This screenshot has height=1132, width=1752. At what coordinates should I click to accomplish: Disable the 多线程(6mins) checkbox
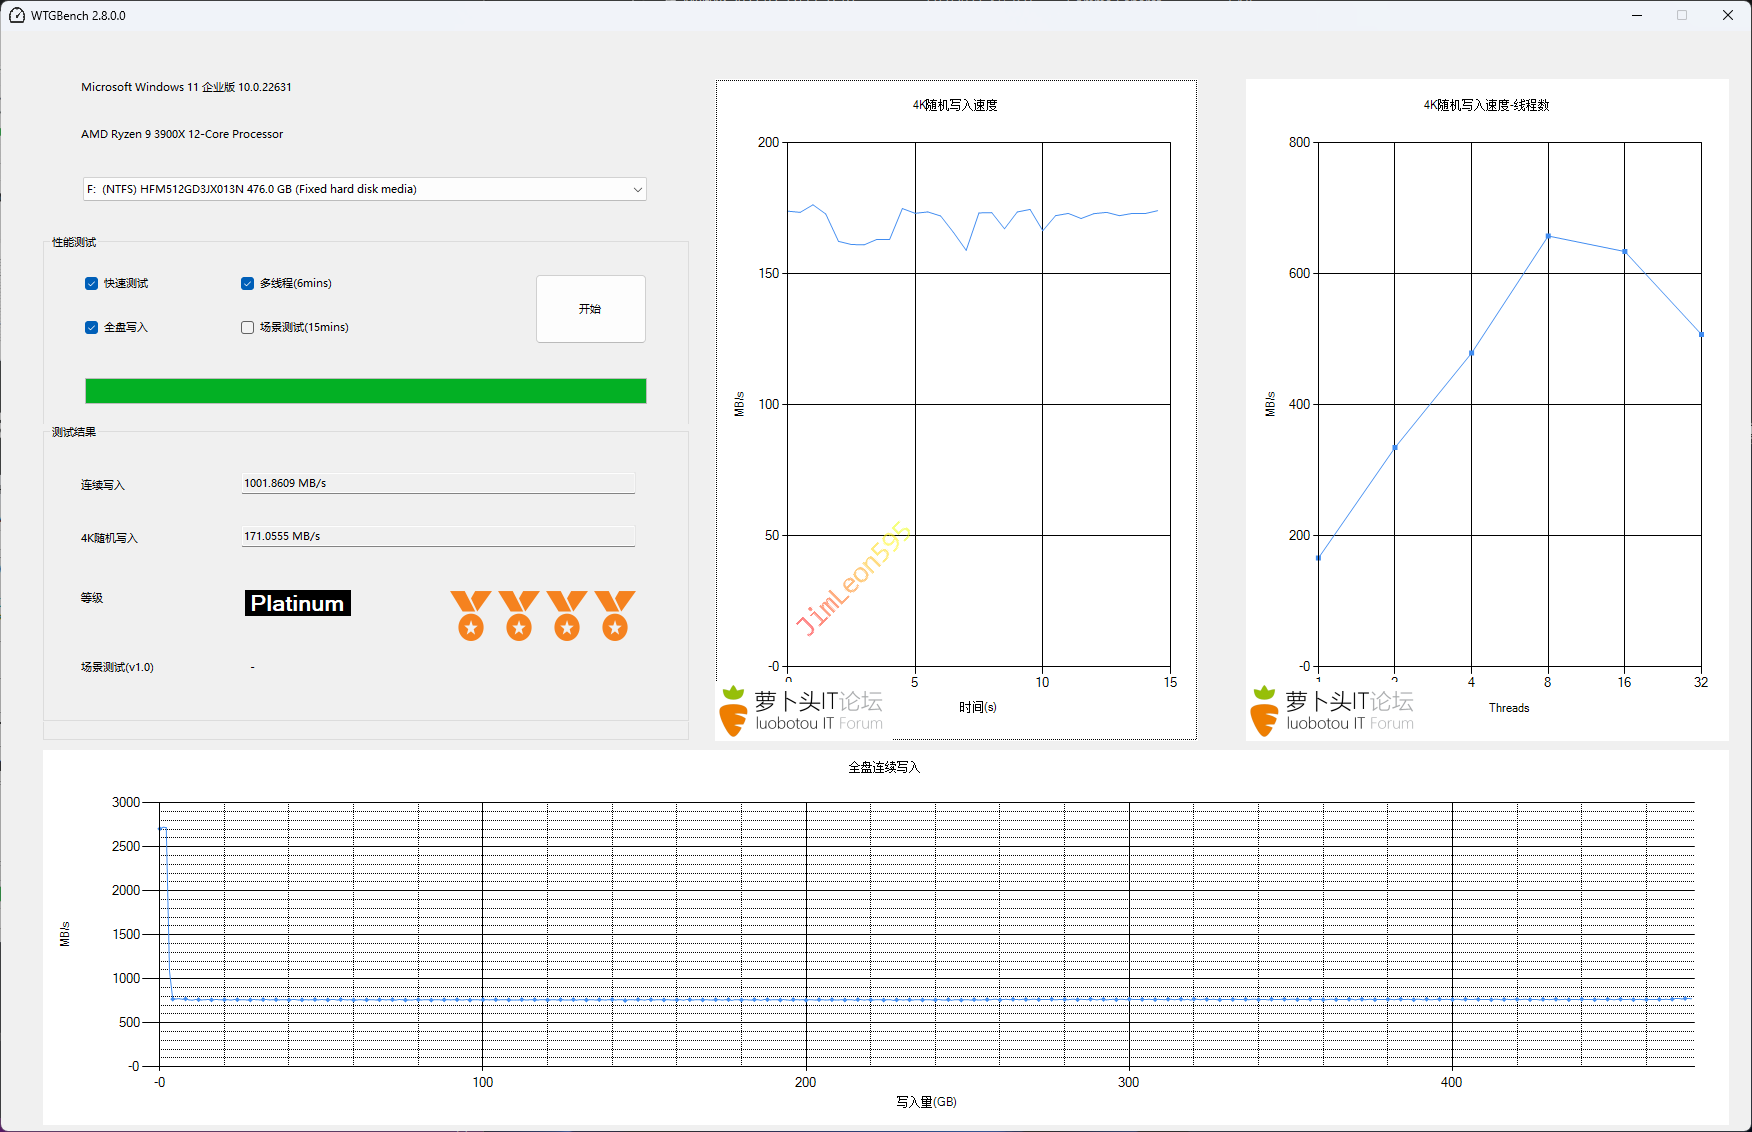pos(248,284)
